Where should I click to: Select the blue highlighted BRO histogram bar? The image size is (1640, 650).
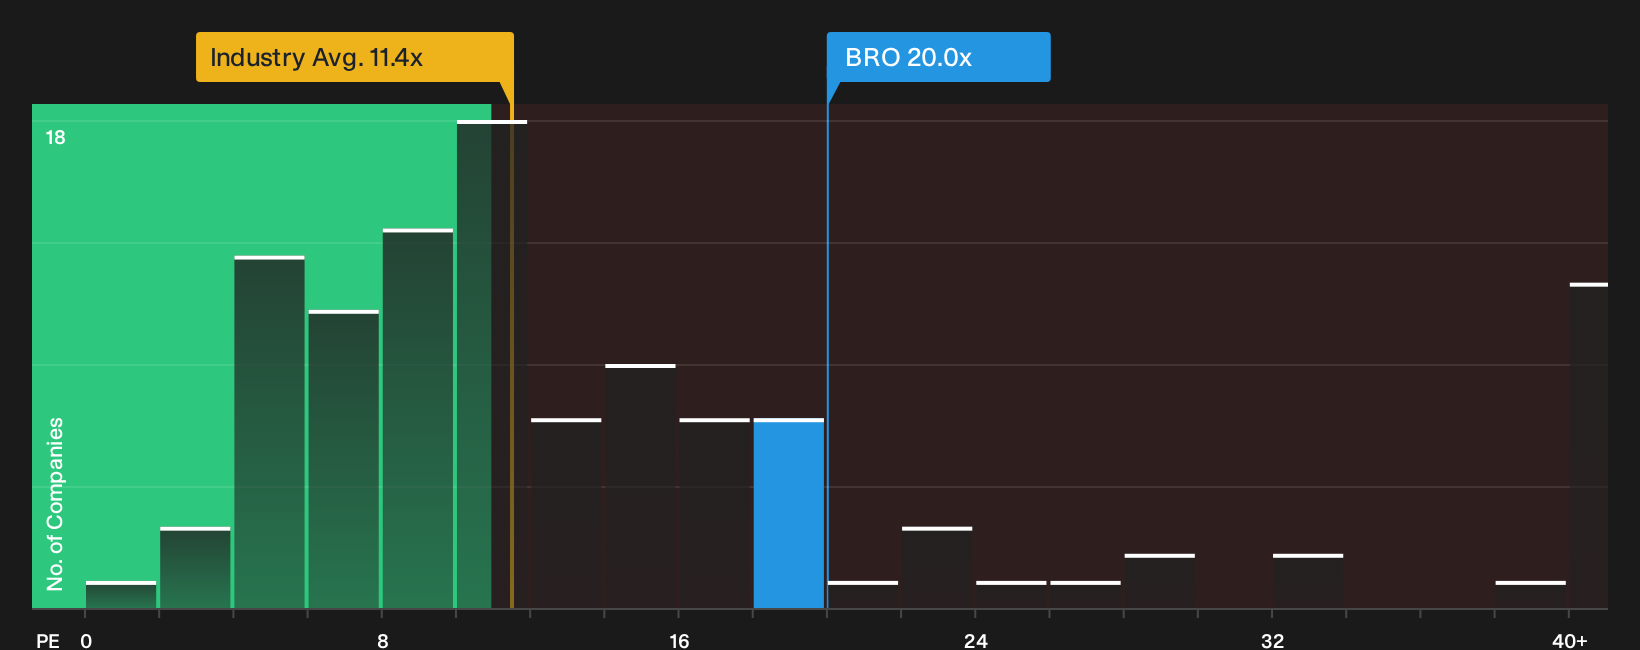(789, 514)
